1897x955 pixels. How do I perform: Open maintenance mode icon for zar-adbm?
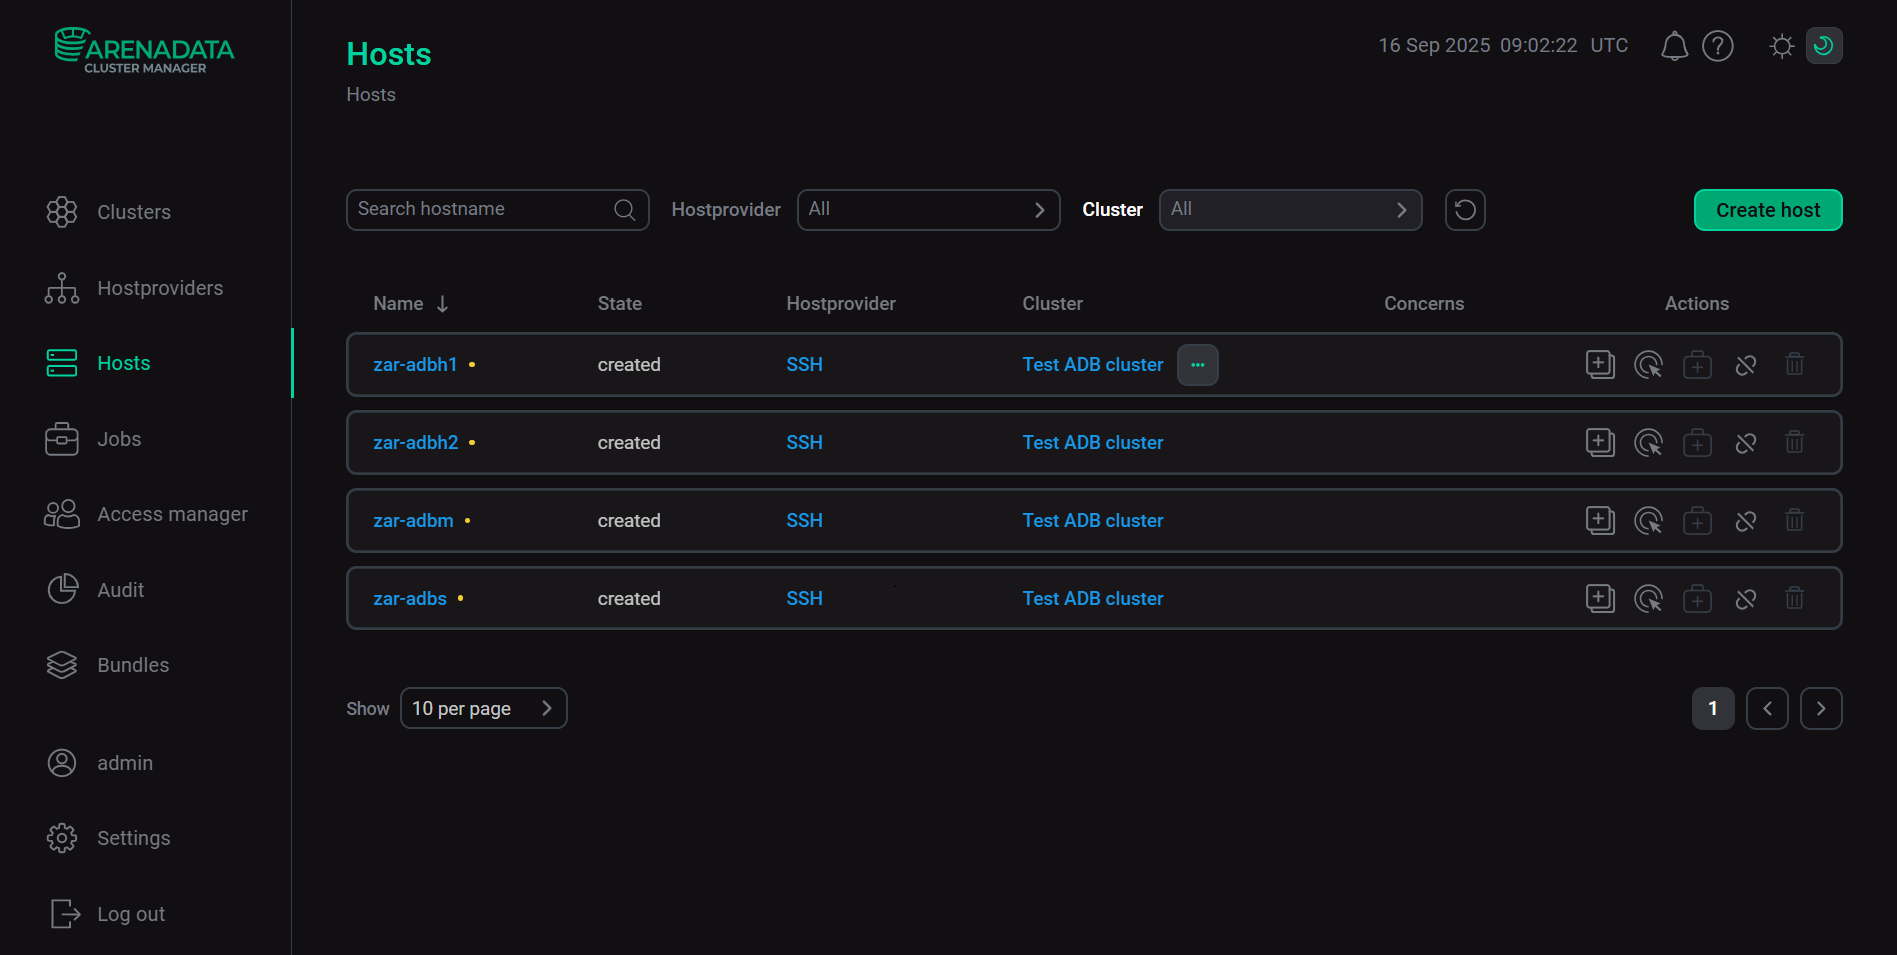click(x=1697, y=521)
